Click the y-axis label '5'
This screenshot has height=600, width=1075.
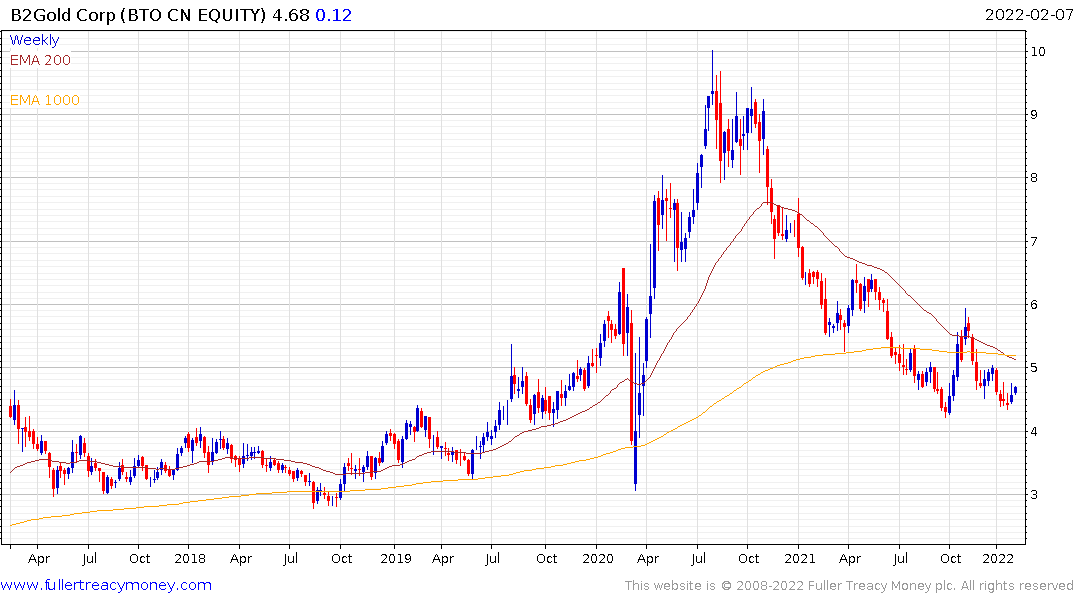pos(1033,368)
